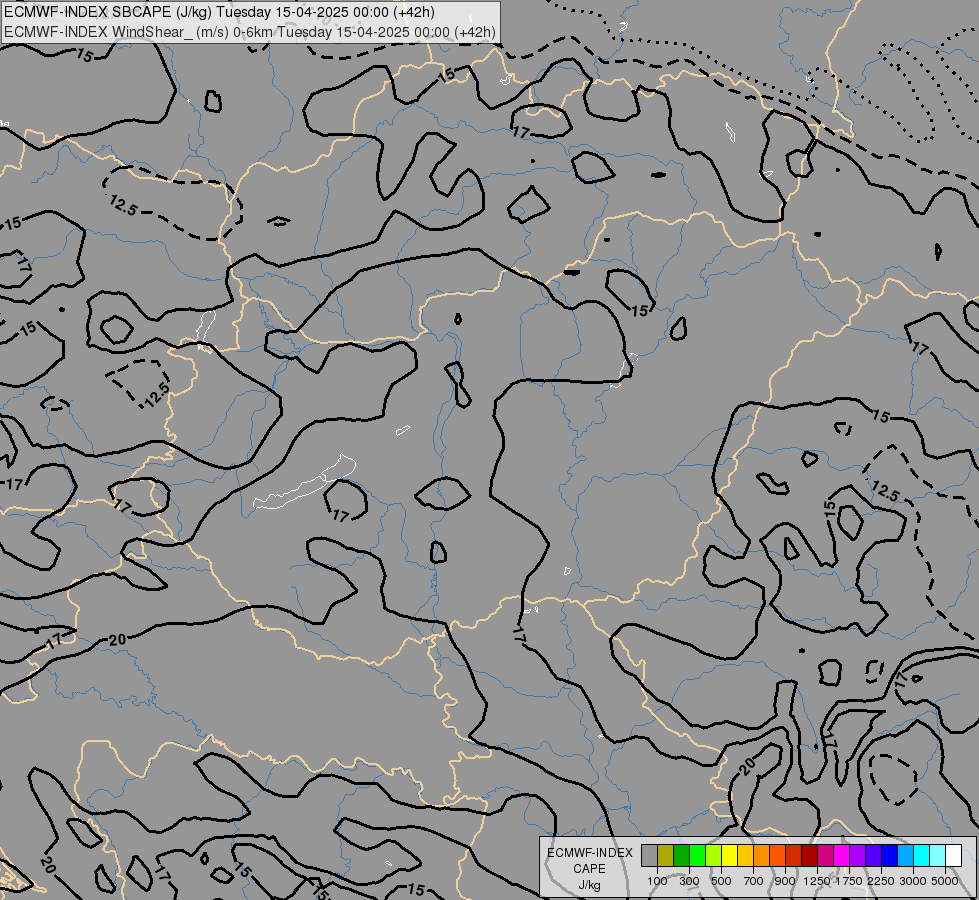Click the "900" legend value
This screenshot has width=979, height=900.
(x=785, y=881)
